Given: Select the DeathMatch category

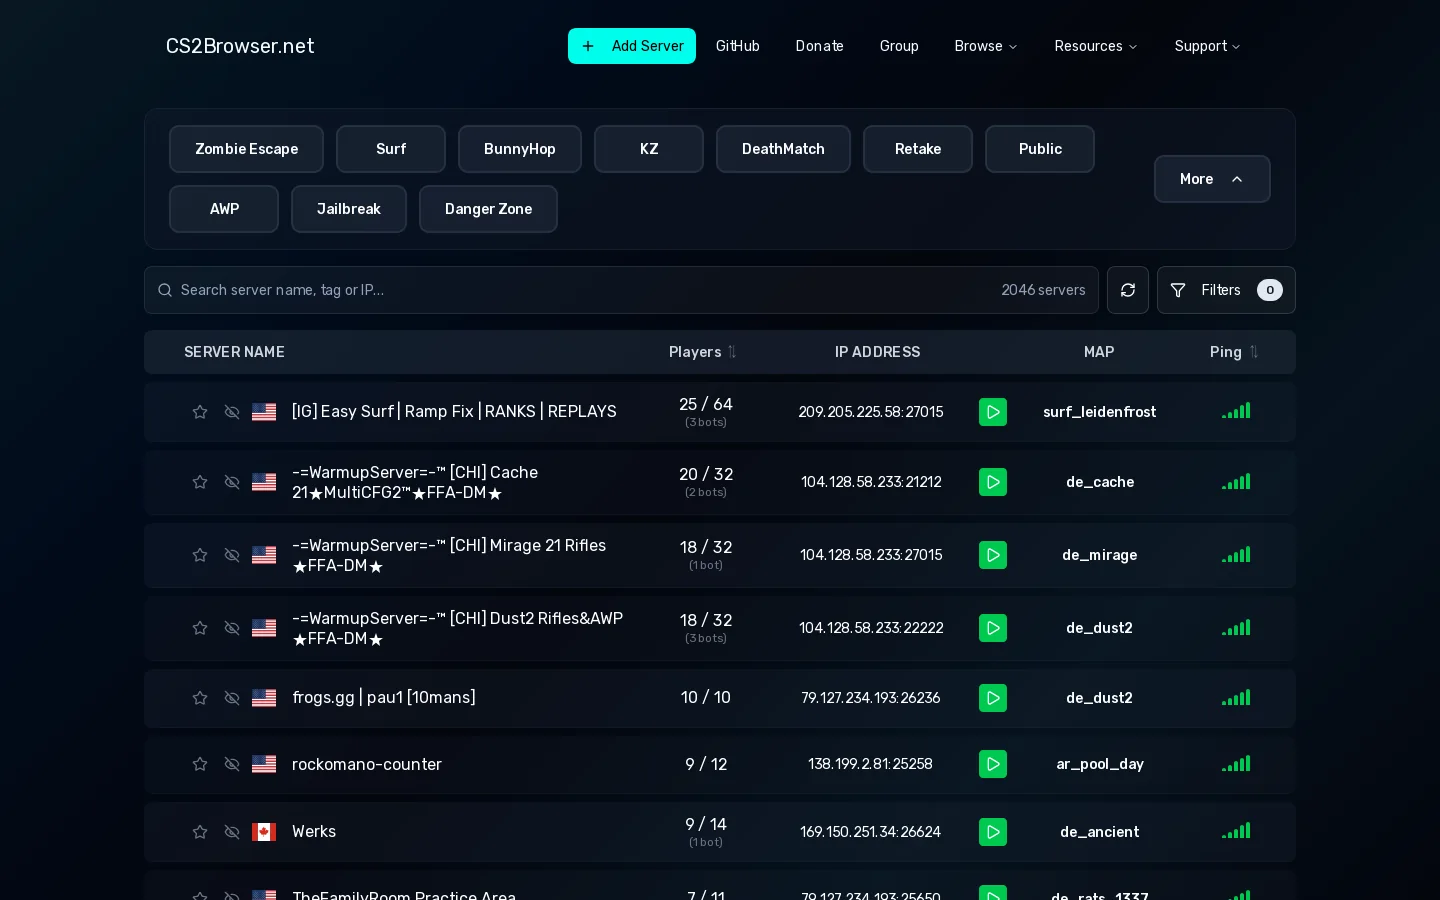Looking at the screenshot, I should [x=783, y=149].
